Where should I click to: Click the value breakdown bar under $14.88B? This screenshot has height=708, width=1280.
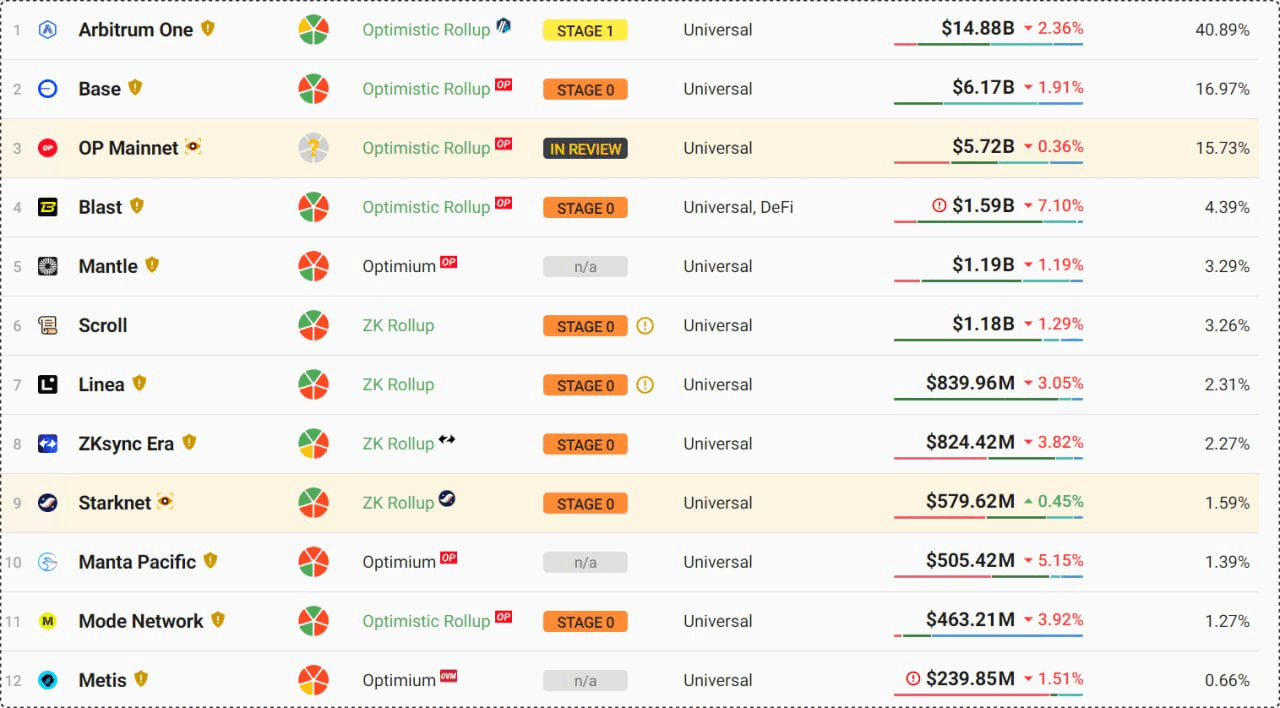pyautogui.click(x=988, y=44)
